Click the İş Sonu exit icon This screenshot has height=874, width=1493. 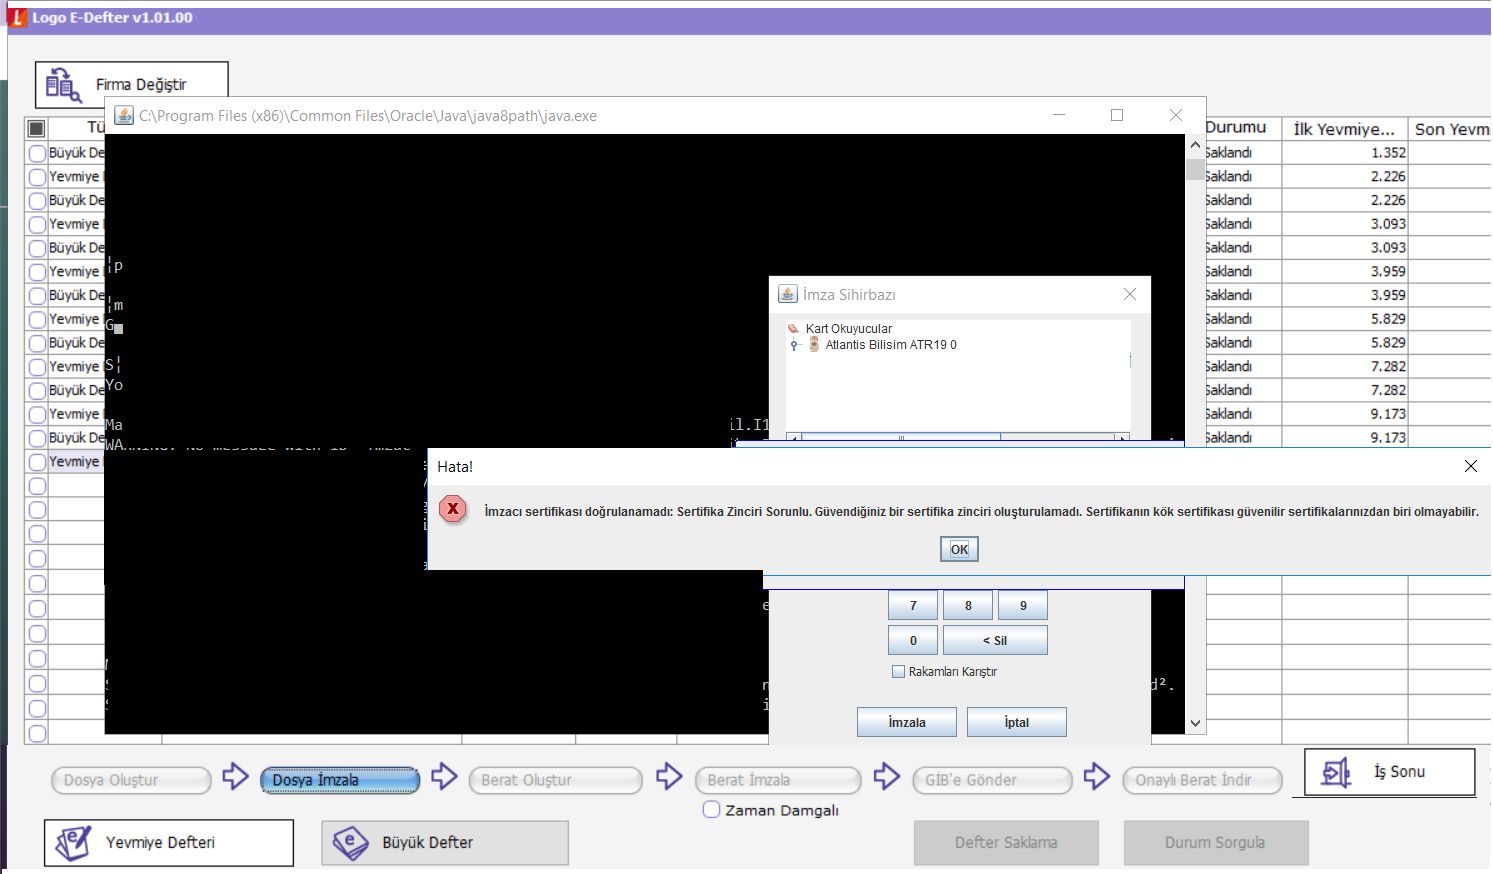tap(1337, 773)
